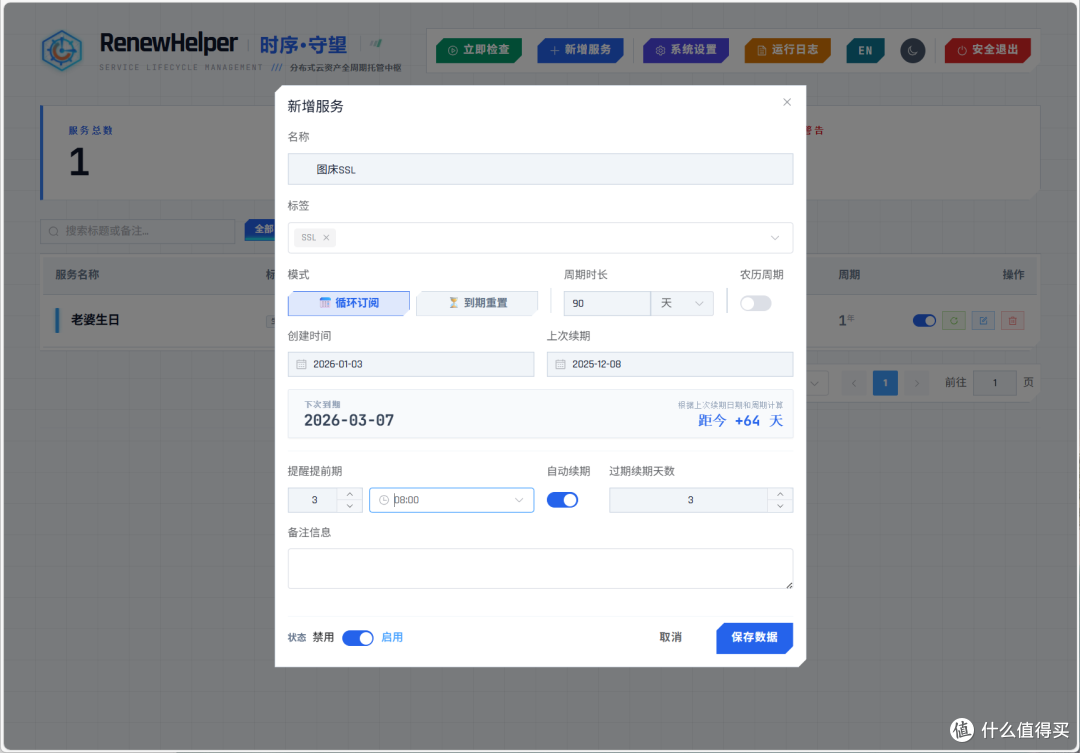Select 到期重置 mode
This screenshot has height=753, width=1080.
click(x=477, y=303)
